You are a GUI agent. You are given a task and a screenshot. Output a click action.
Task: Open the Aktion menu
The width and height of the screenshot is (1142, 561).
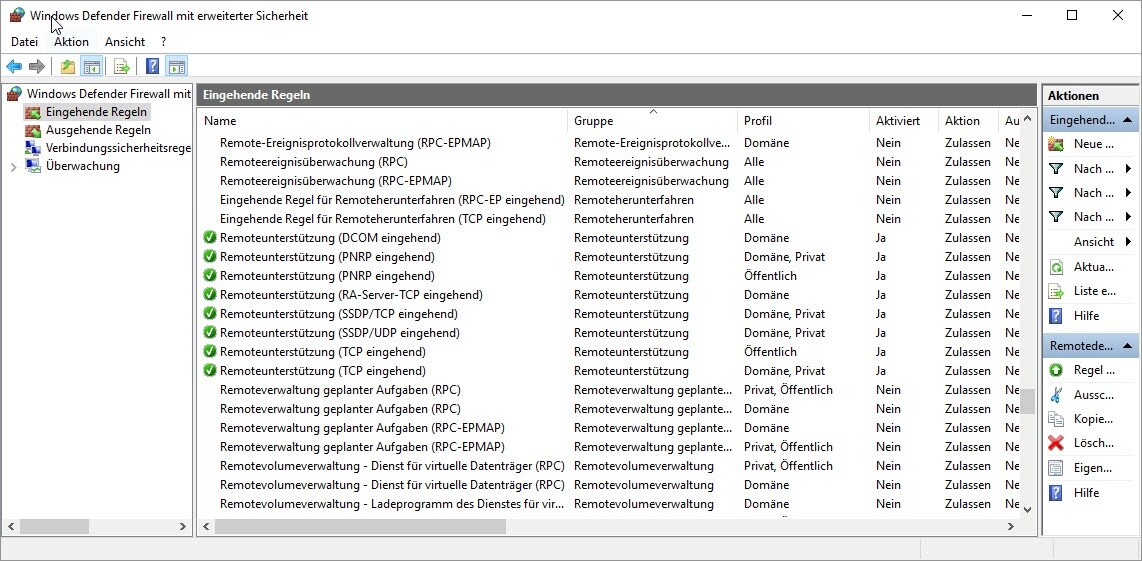[x=71, y=42]
